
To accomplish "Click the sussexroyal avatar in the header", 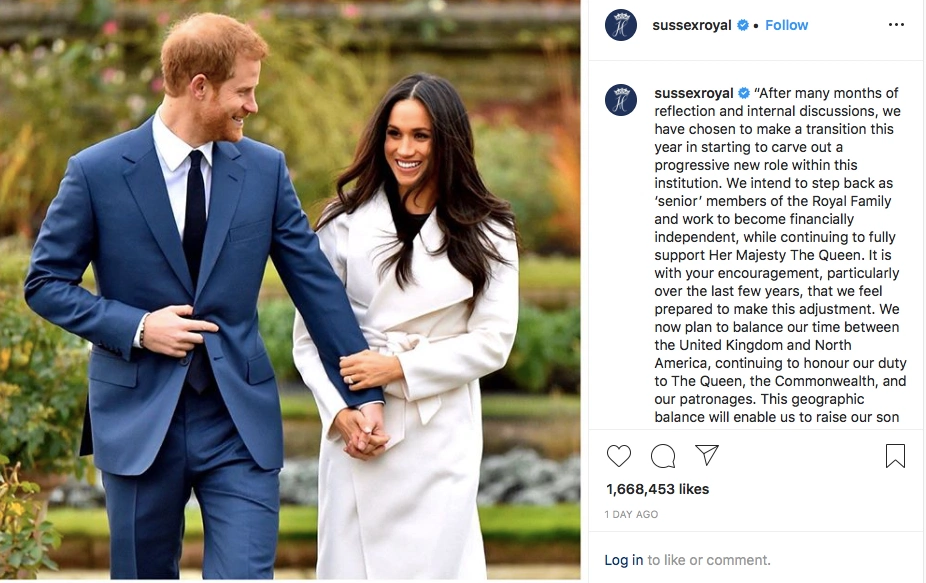I will click(x=621, y=25).
